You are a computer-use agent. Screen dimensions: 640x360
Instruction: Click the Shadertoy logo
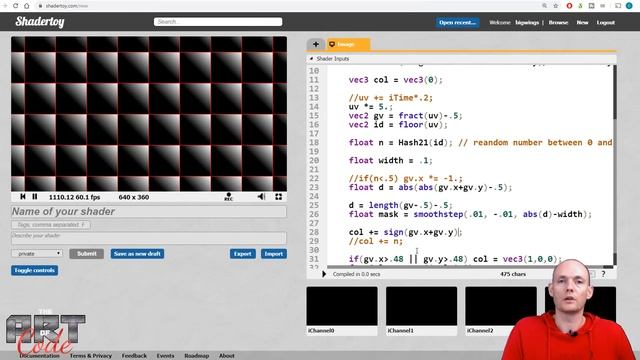40,22
